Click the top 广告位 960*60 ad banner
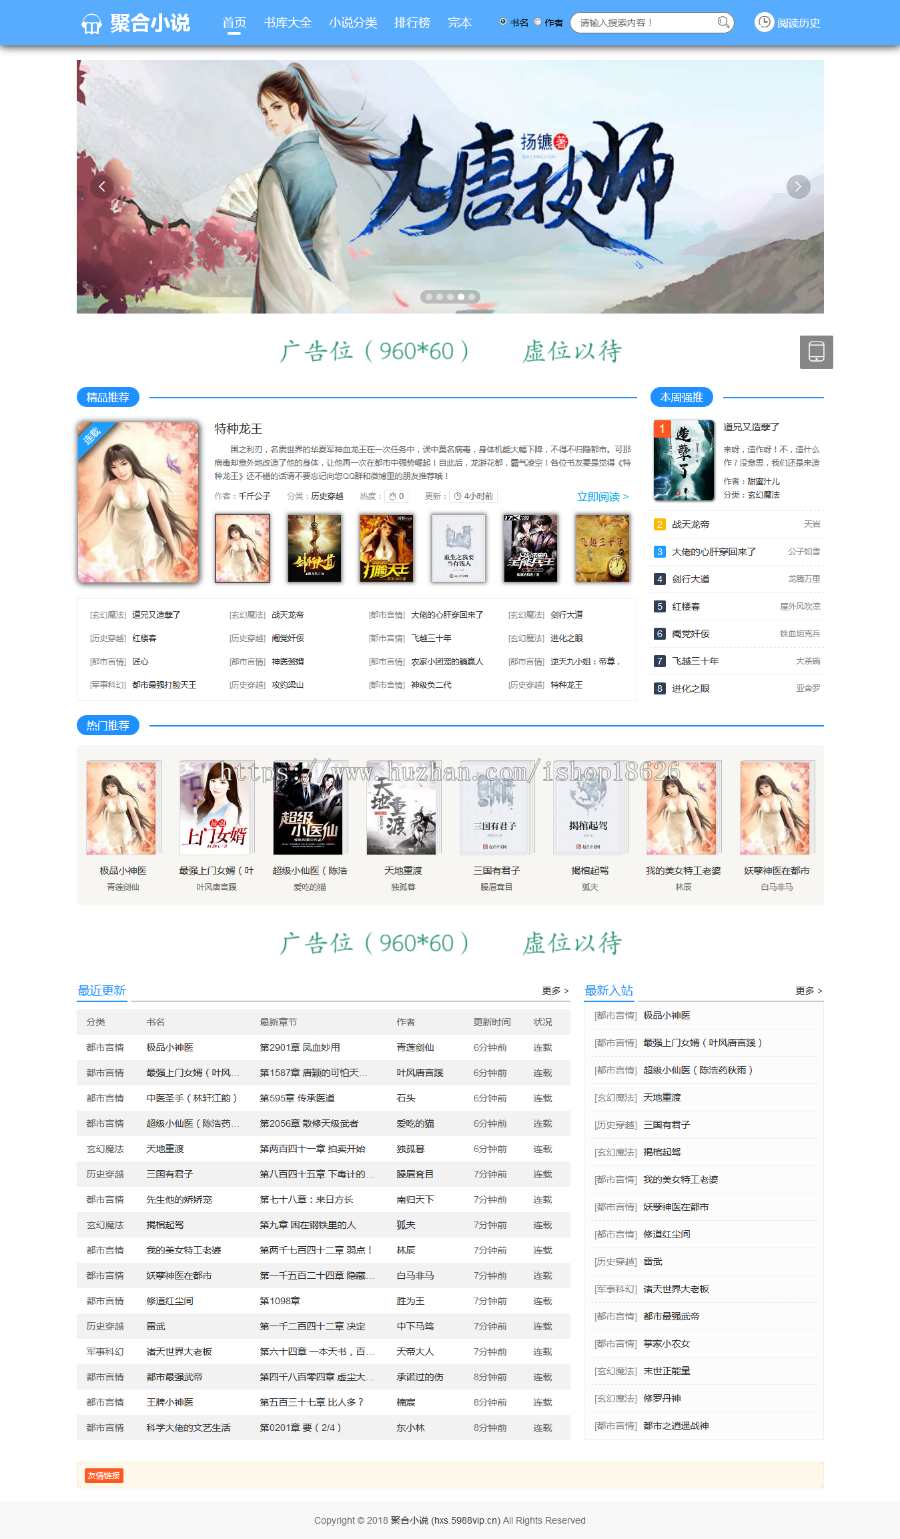900x1539 pixels. [x=450, y=351]
